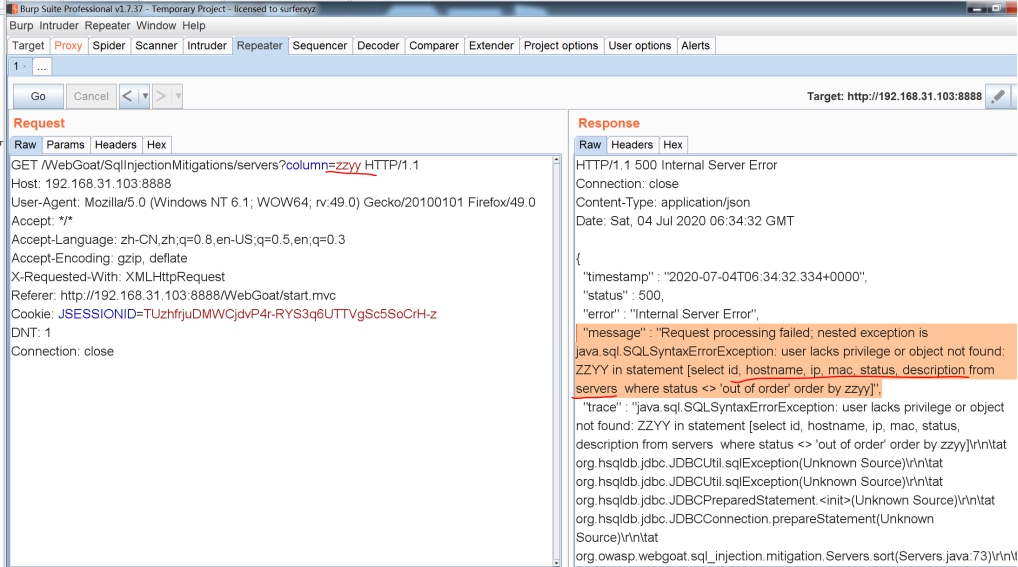
Task: Switch to the Intruder tool tab
Action: pos(206,45)
